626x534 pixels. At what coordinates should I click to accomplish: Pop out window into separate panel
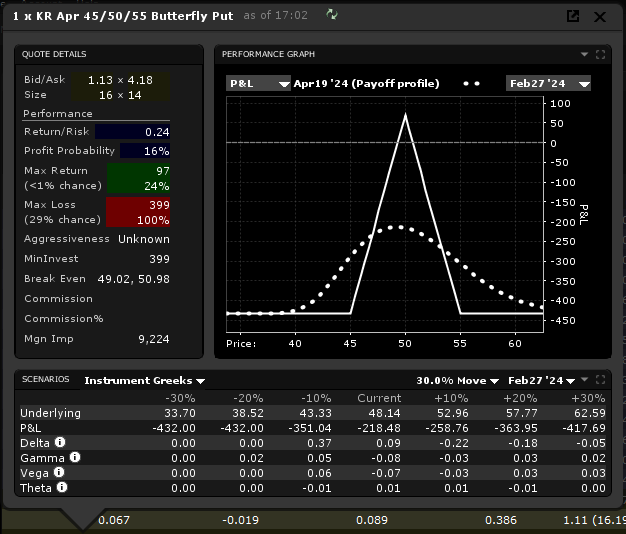point(573,16)
